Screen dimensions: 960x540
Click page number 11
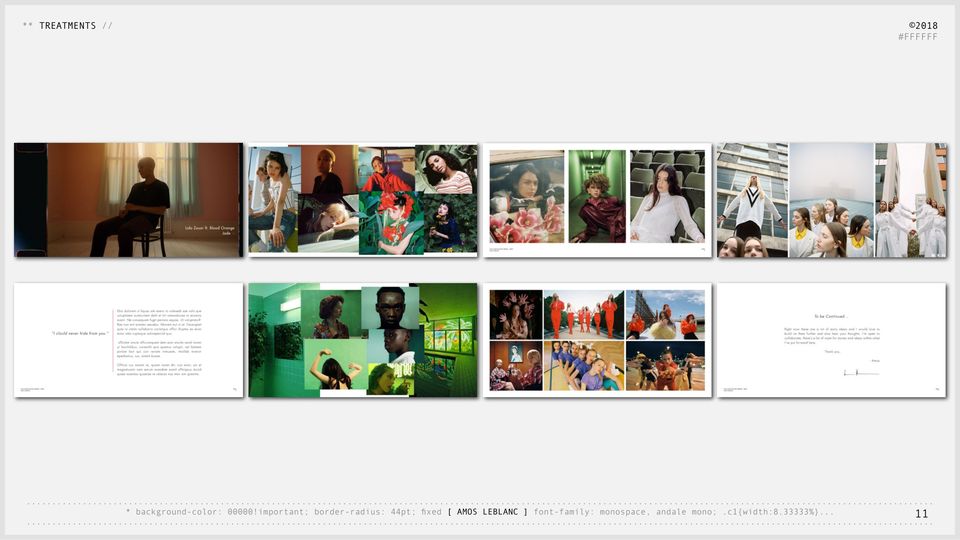921,514
